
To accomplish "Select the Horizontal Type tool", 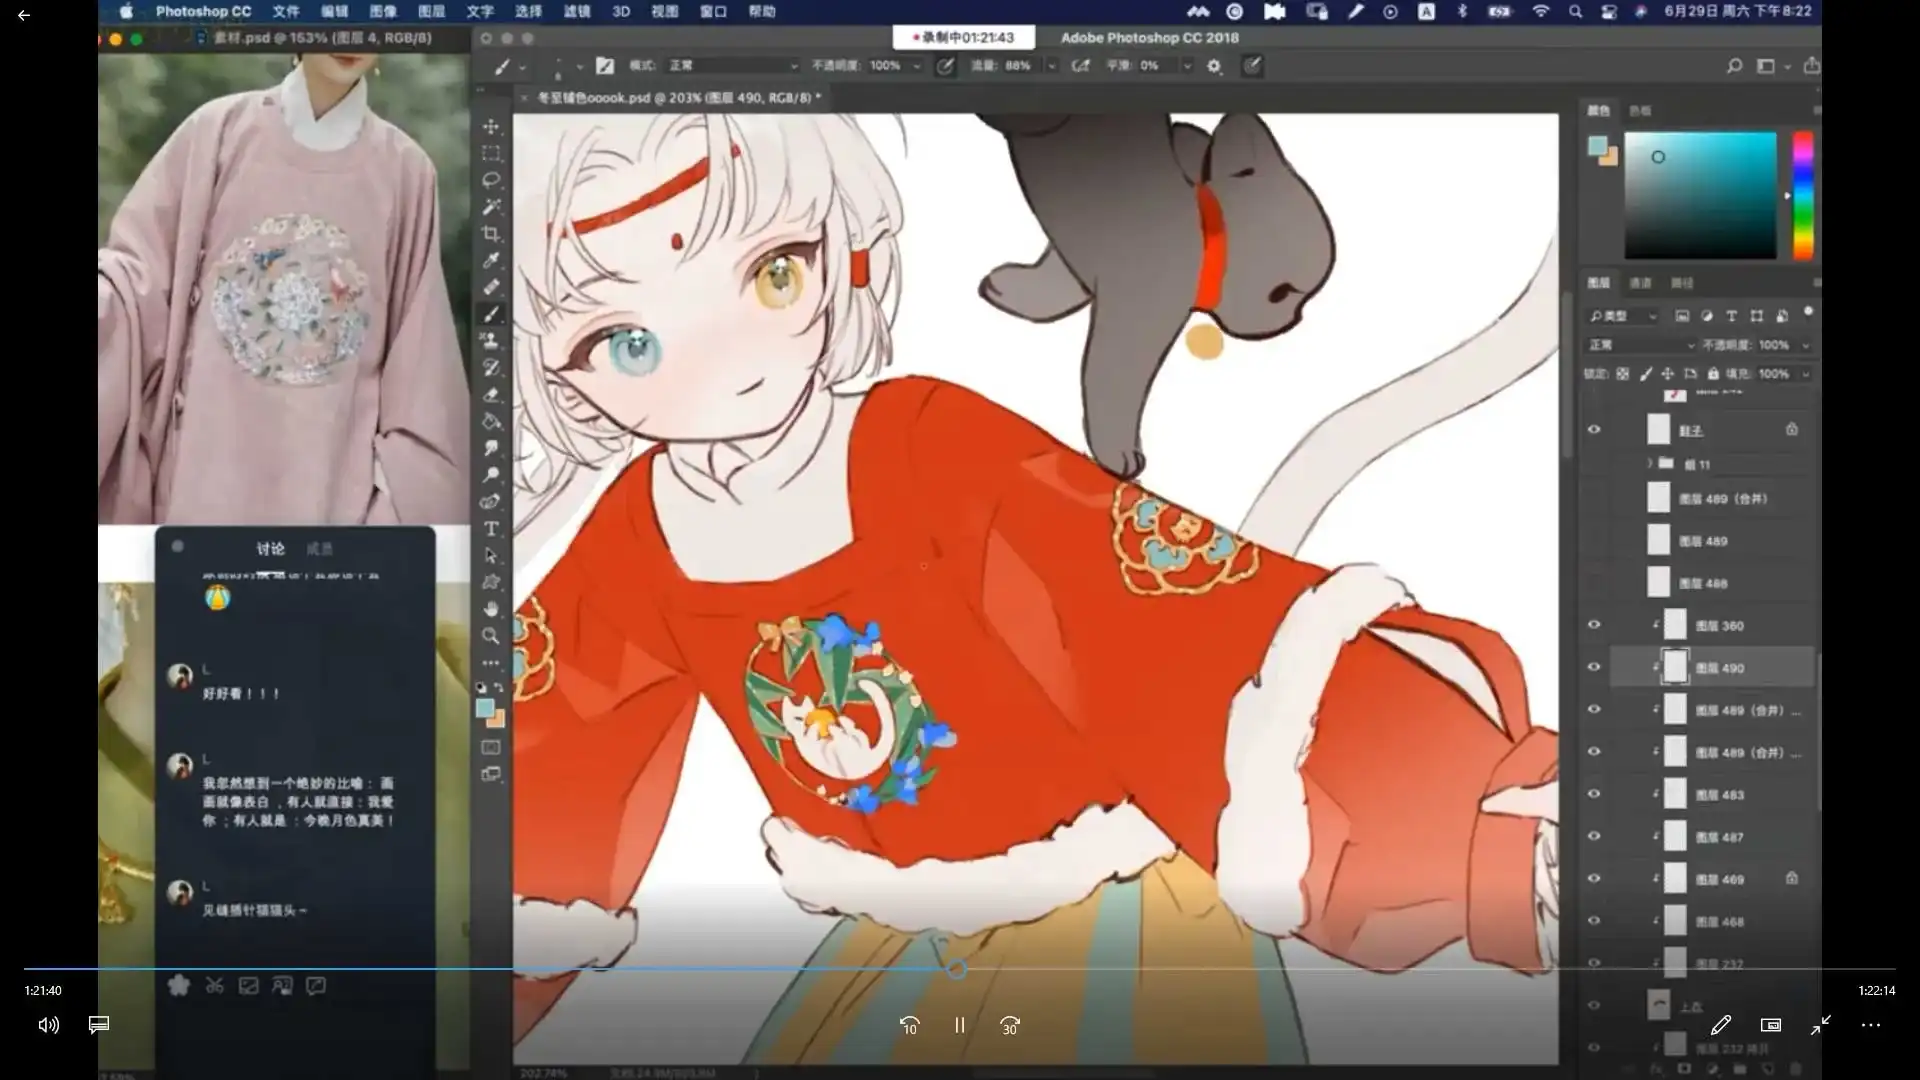I will point(491,529).
